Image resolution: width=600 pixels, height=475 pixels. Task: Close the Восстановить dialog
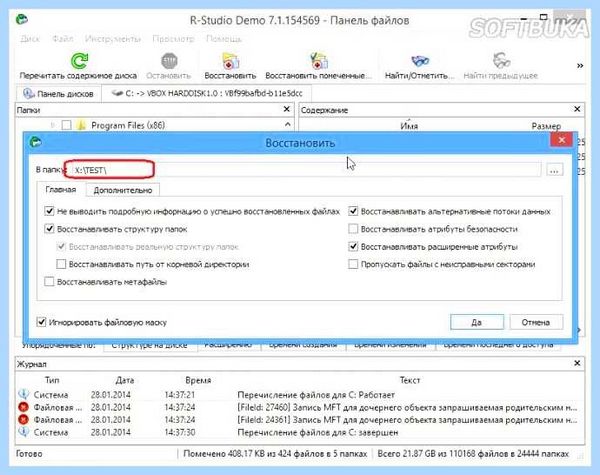coord(561,140)
